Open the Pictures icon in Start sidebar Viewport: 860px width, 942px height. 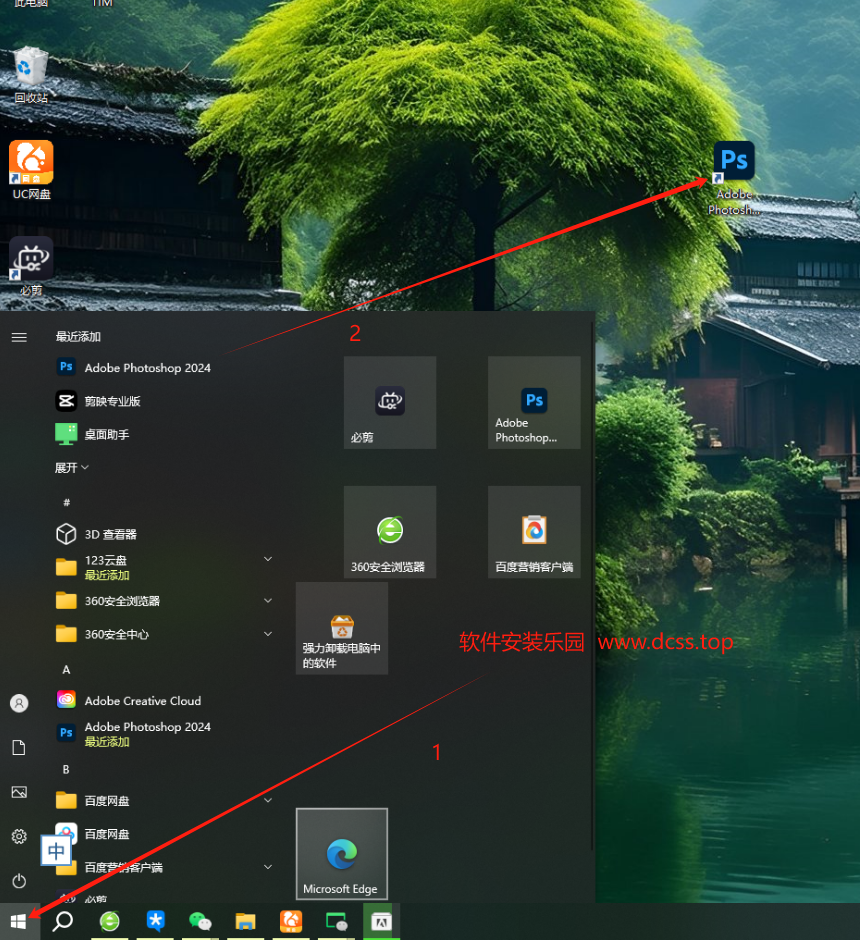[x=19, y=792]
